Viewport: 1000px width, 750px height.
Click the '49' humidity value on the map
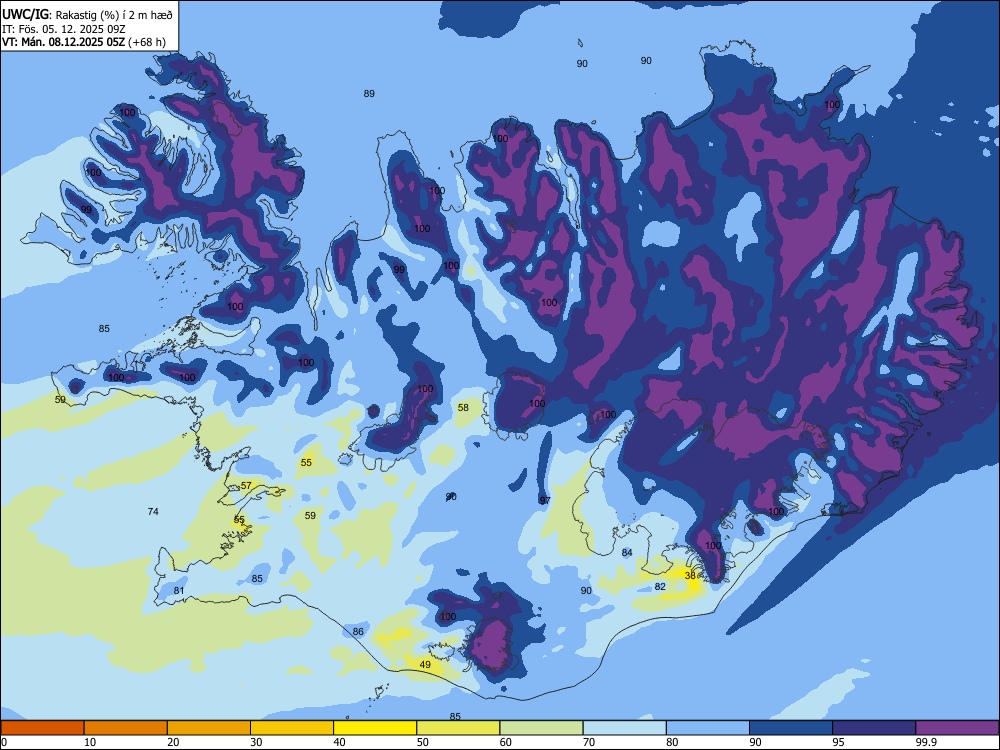(x=425, y=665)
